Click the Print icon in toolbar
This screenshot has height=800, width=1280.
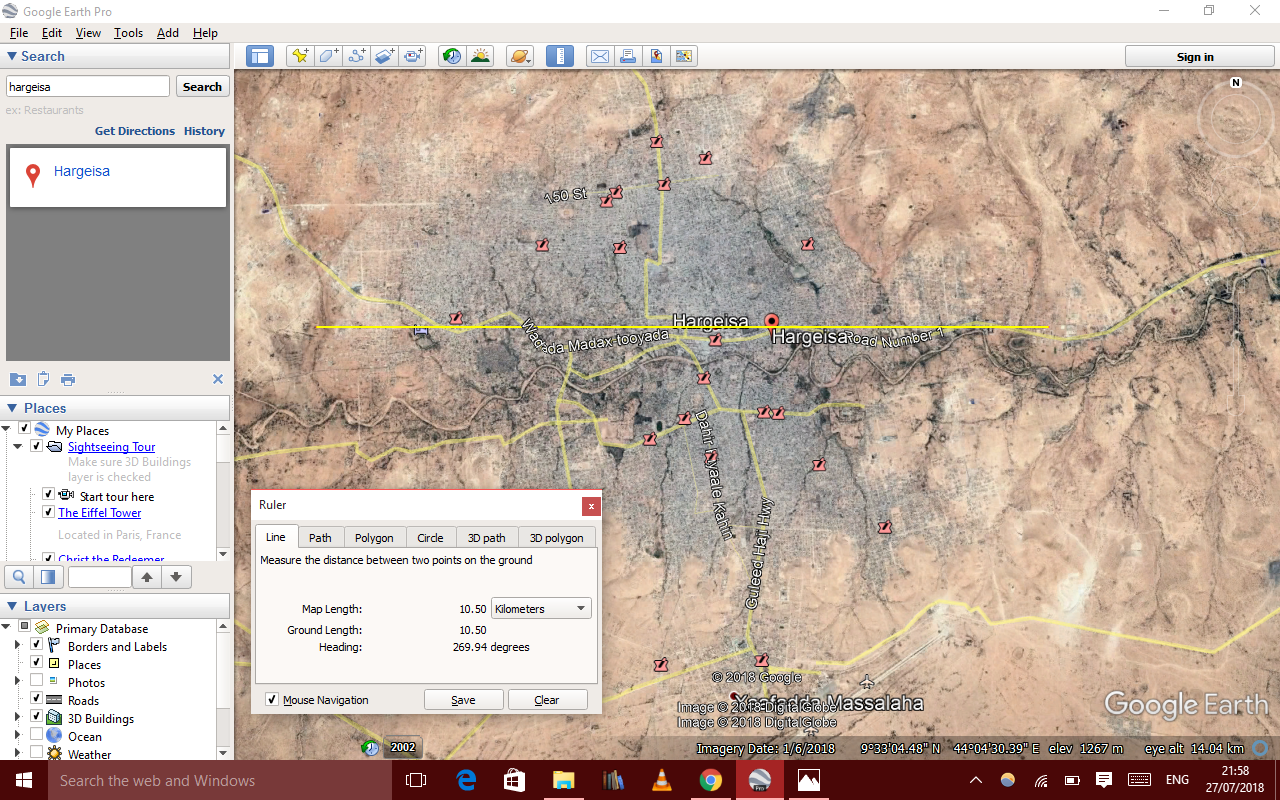[x=628, y=57]
